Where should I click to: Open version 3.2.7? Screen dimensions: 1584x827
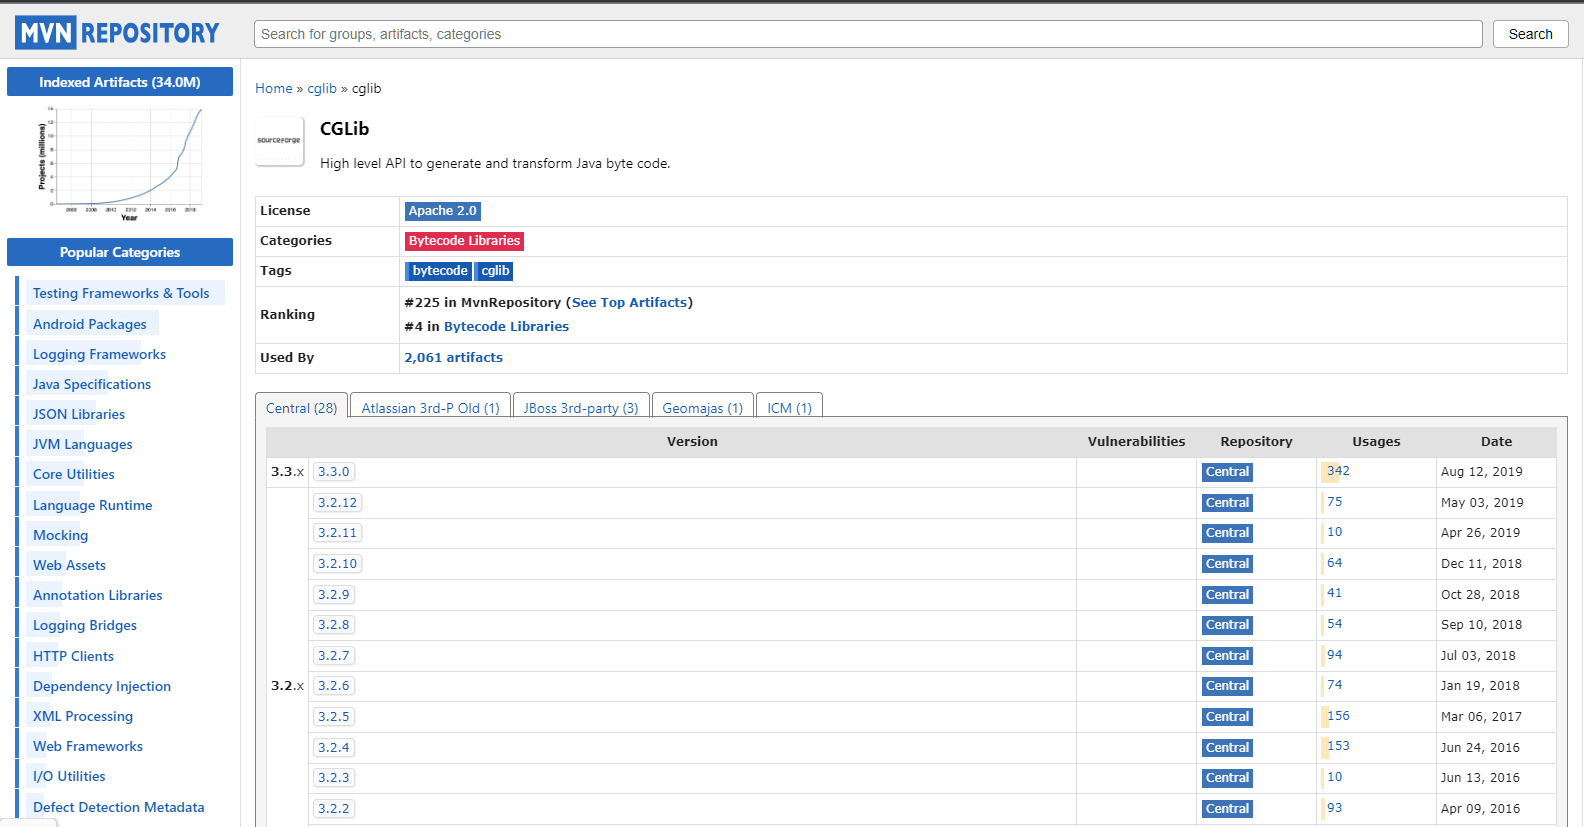click(334, 656)
